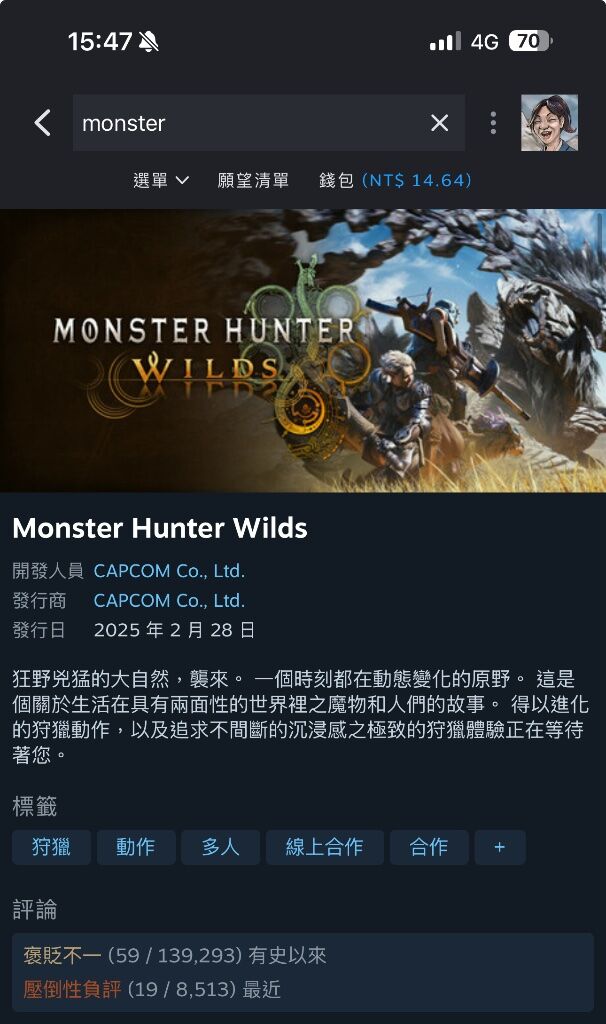Screen dimensions: 606x1024
Task: Open the 願望清單 wishlist tab
Action: point(253,180)
